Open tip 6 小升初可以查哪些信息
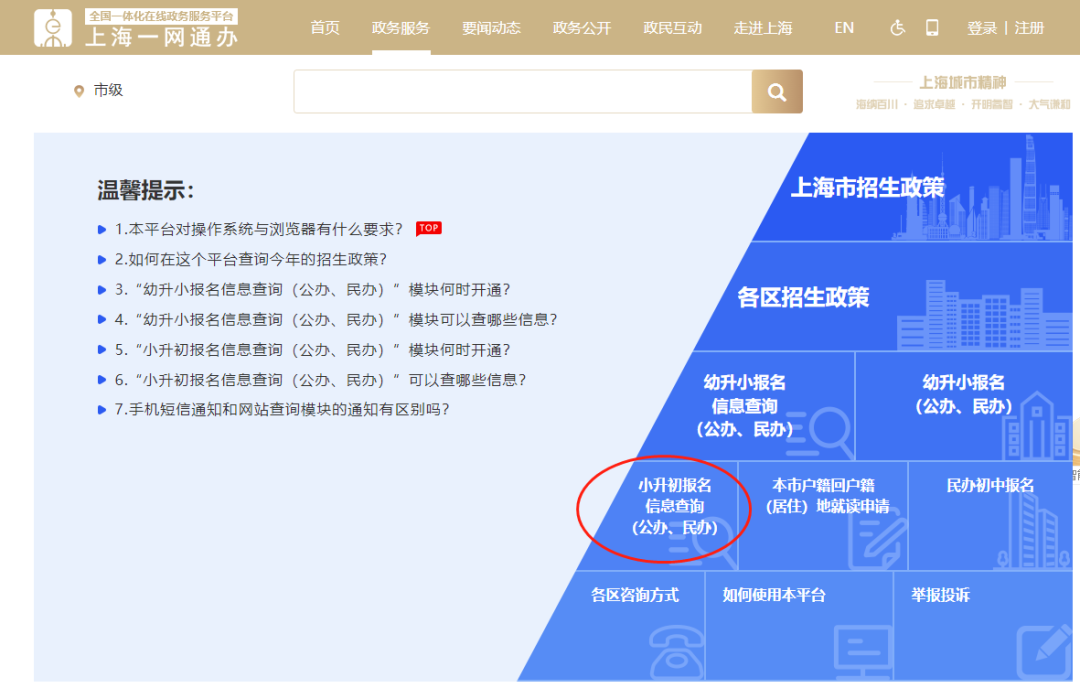This screenshot has height=688, width=1080. [320, 380]
